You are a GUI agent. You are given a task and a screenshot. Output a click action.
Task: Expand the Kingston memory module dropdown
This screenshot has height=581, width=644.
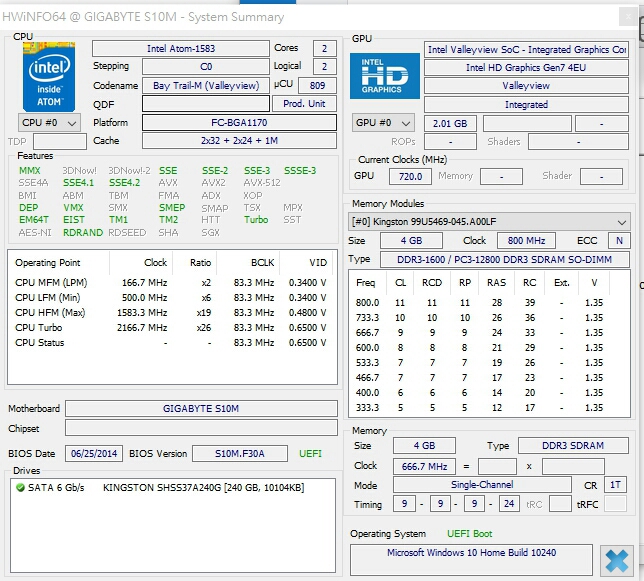(x=489, y=222)
